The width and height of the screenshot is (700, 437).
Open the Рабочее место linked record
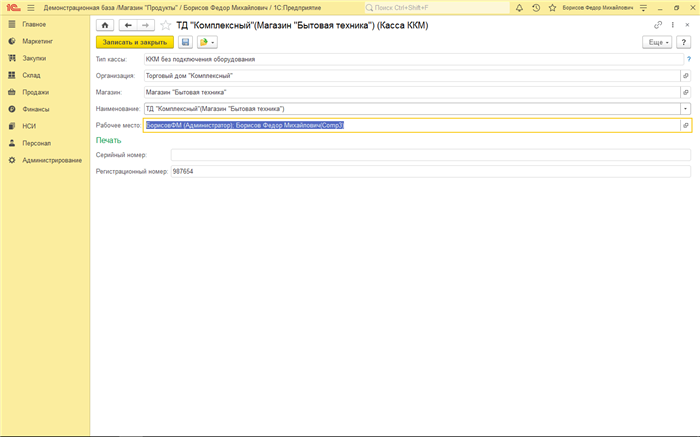686,125
